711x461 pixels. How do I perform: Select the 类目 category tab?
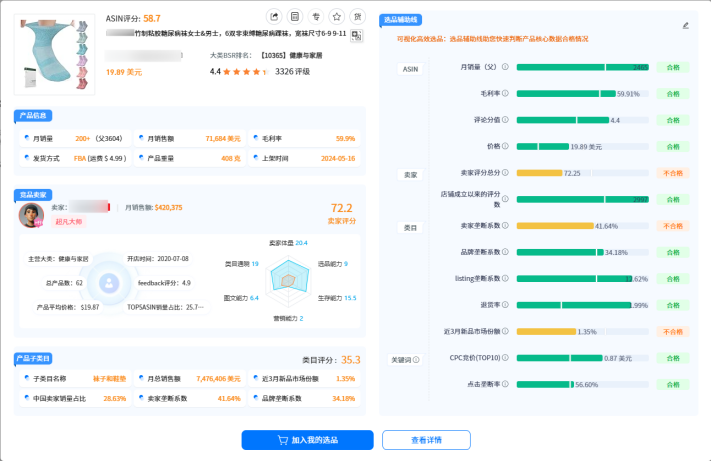click(x=410, y=227)
